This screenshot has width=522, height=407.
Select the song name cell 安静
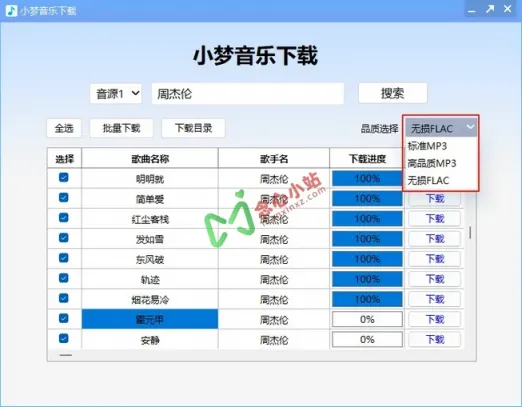click(x=150, y=340)
